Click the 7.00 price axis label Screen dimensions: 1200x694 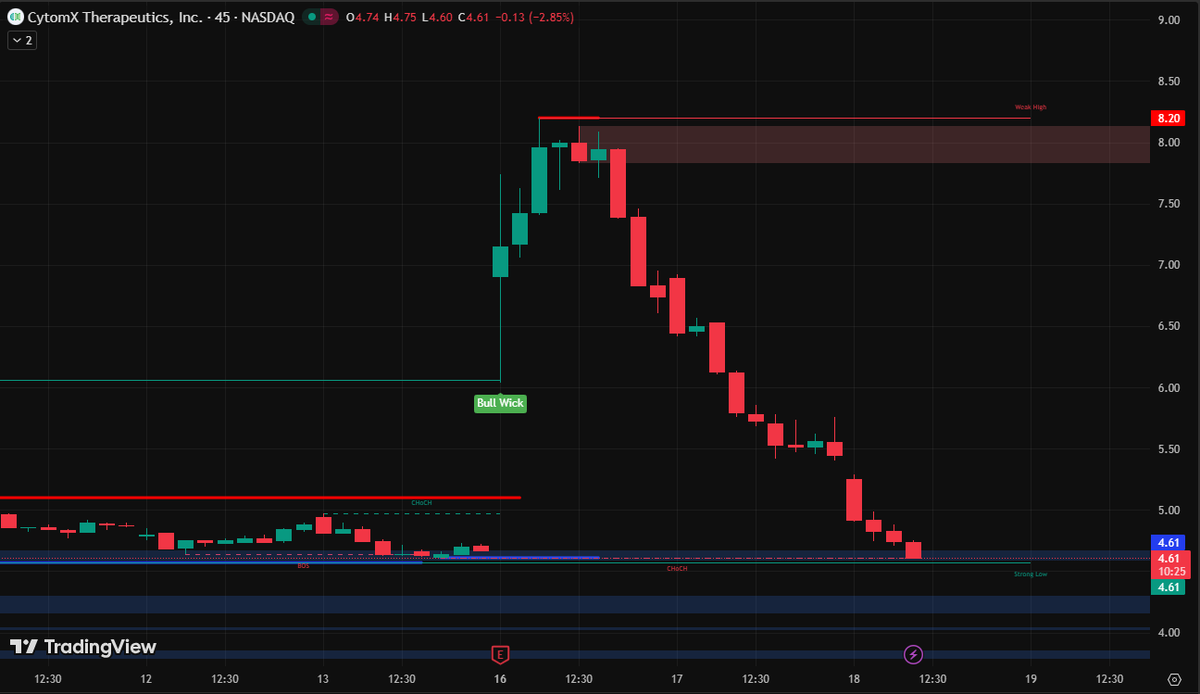[1168, 265]
